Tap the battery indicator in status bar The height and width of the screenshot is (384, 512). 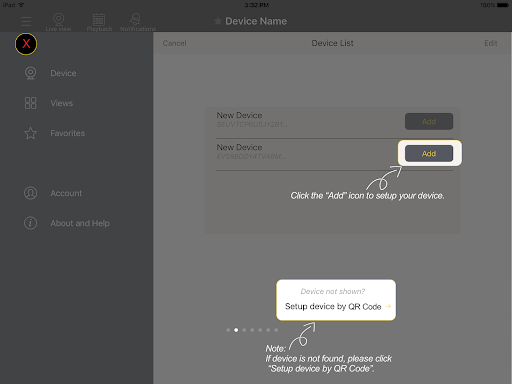503,5
